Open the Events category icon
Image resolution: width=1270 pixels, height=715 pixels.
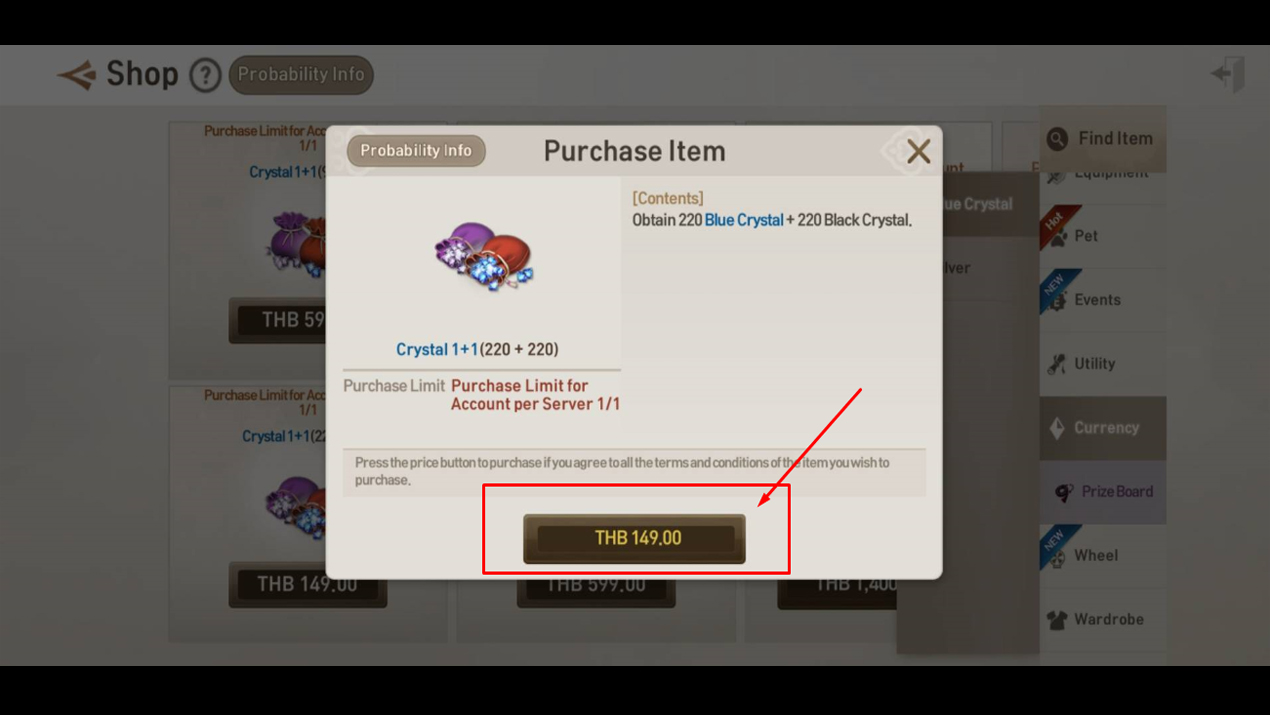[1058, 300]
